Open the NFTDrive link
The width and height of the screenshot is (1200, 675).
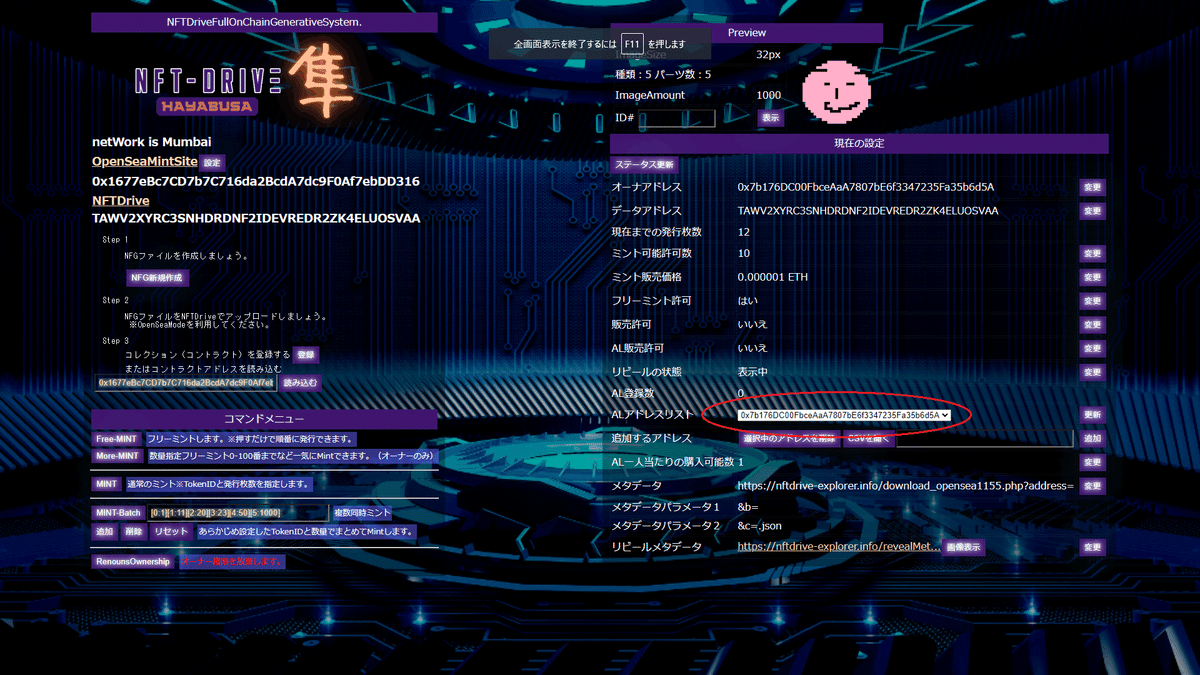121,201
